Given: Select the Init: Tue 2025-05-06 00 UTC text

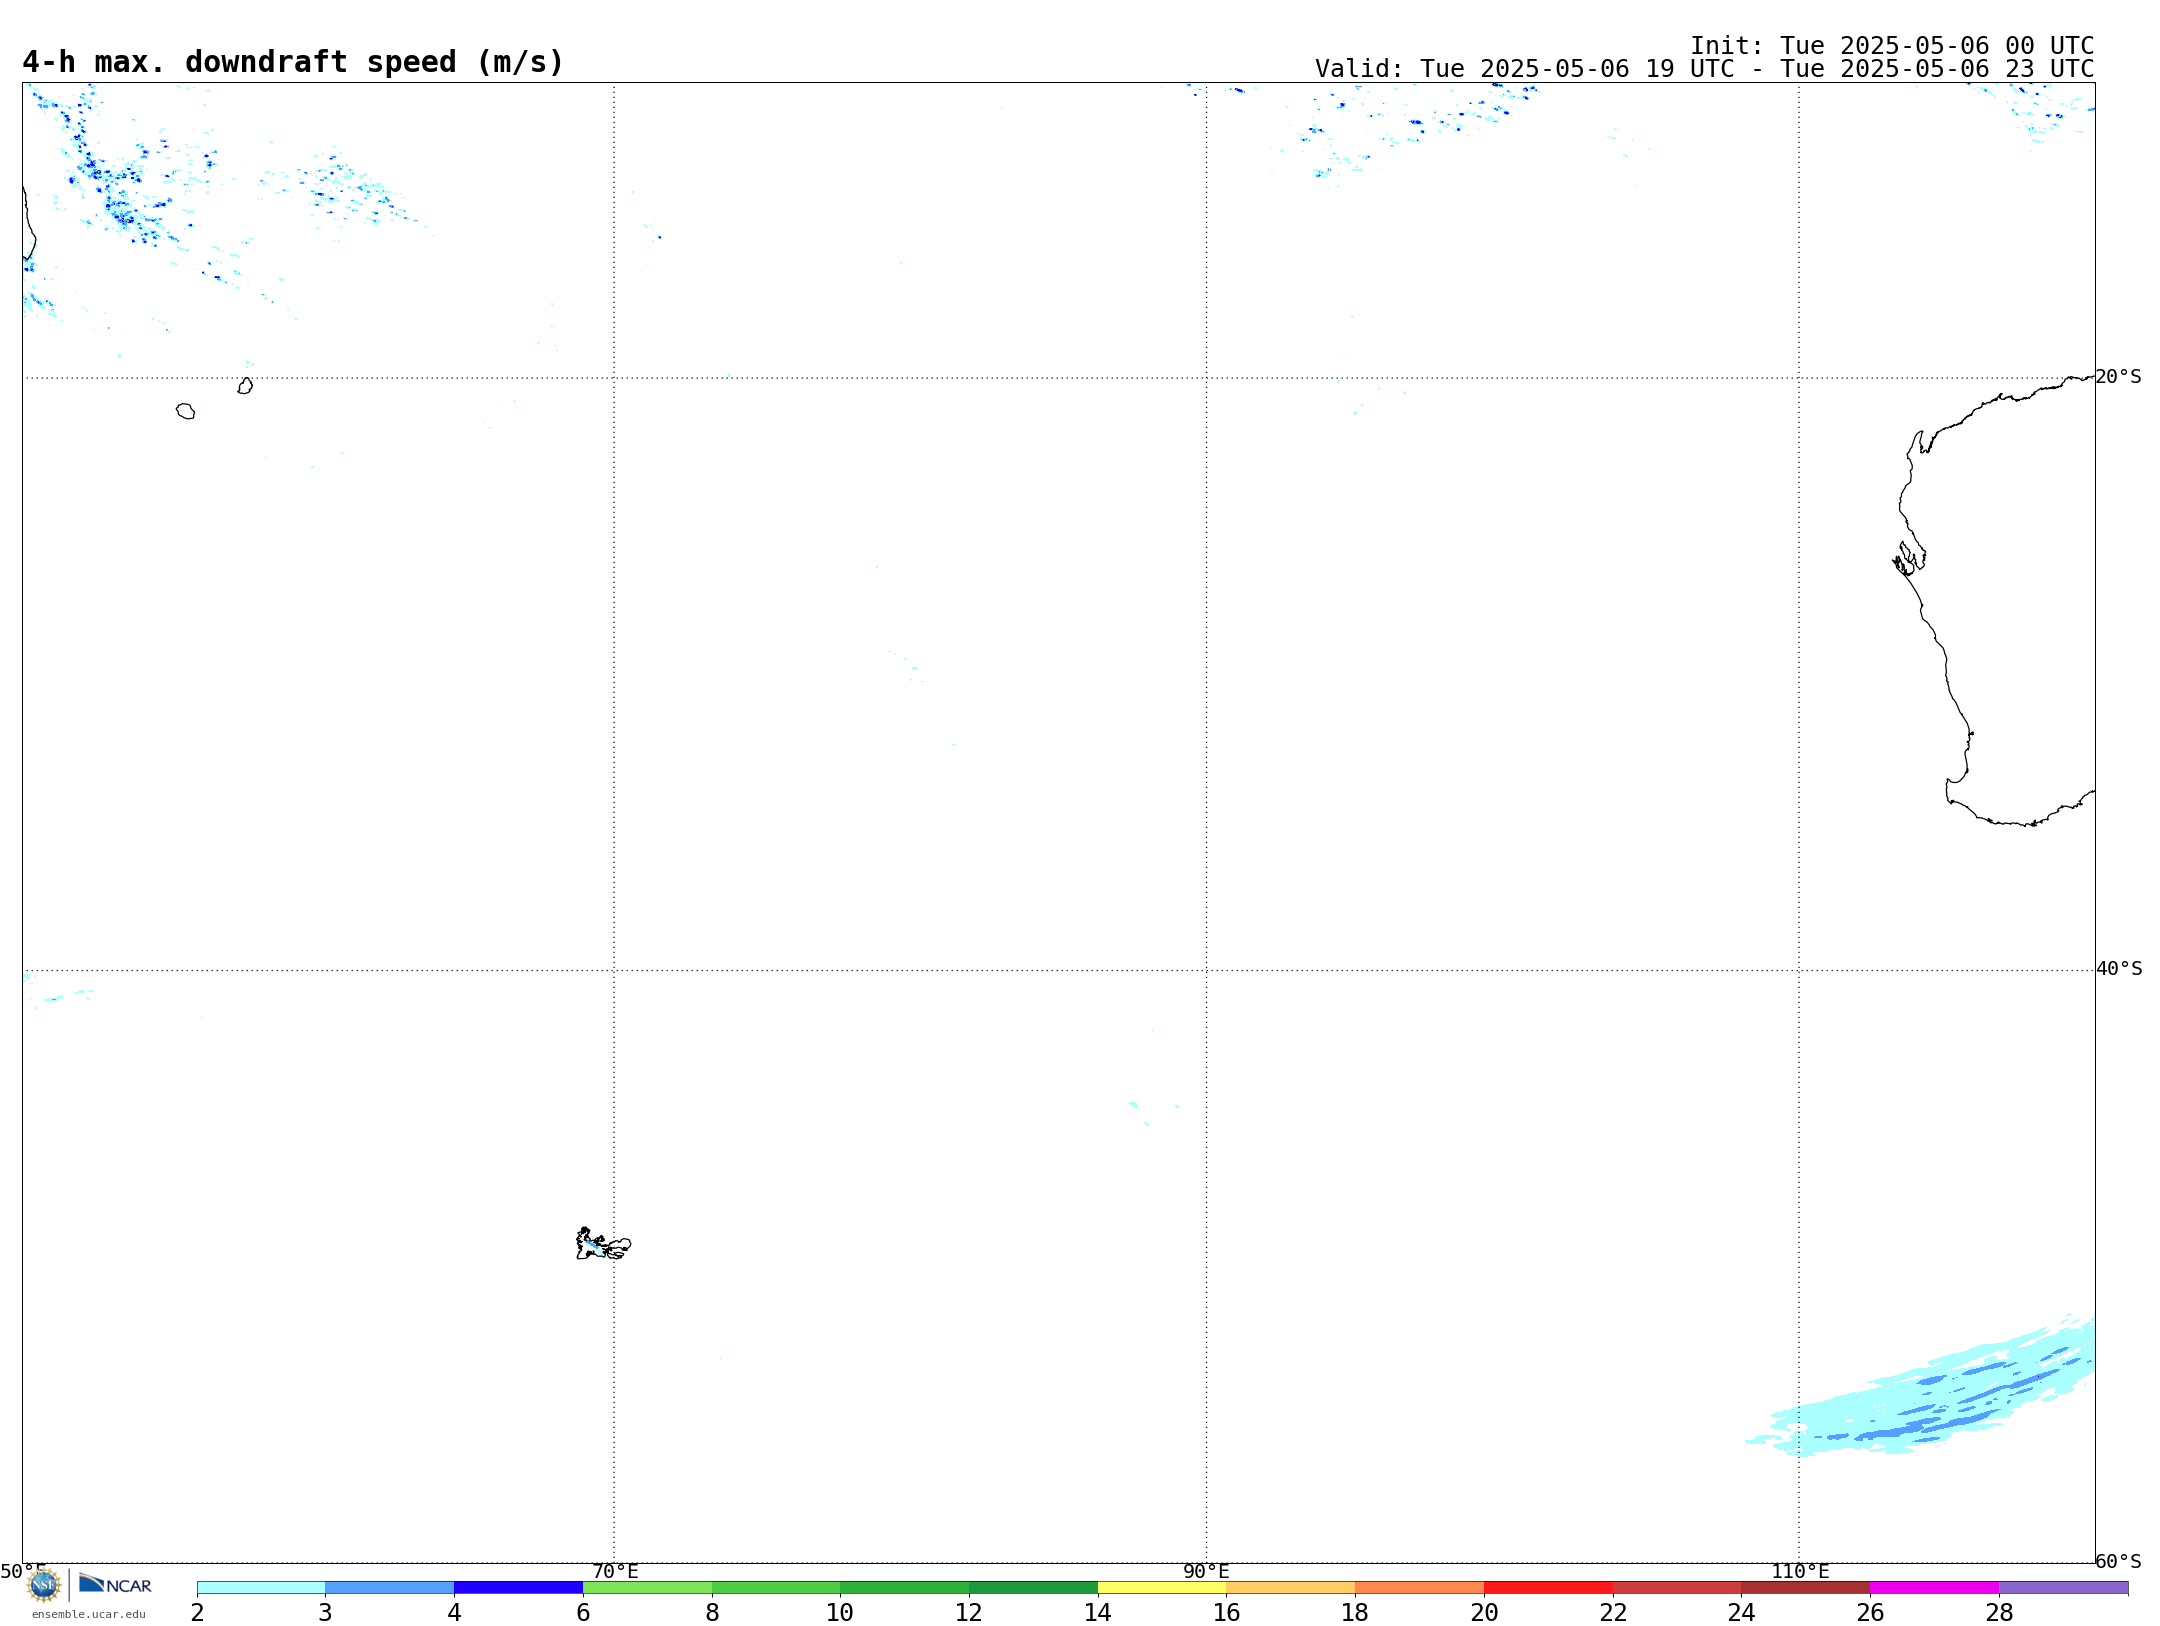Looking at the screenshot, I should pos(1892,46).
